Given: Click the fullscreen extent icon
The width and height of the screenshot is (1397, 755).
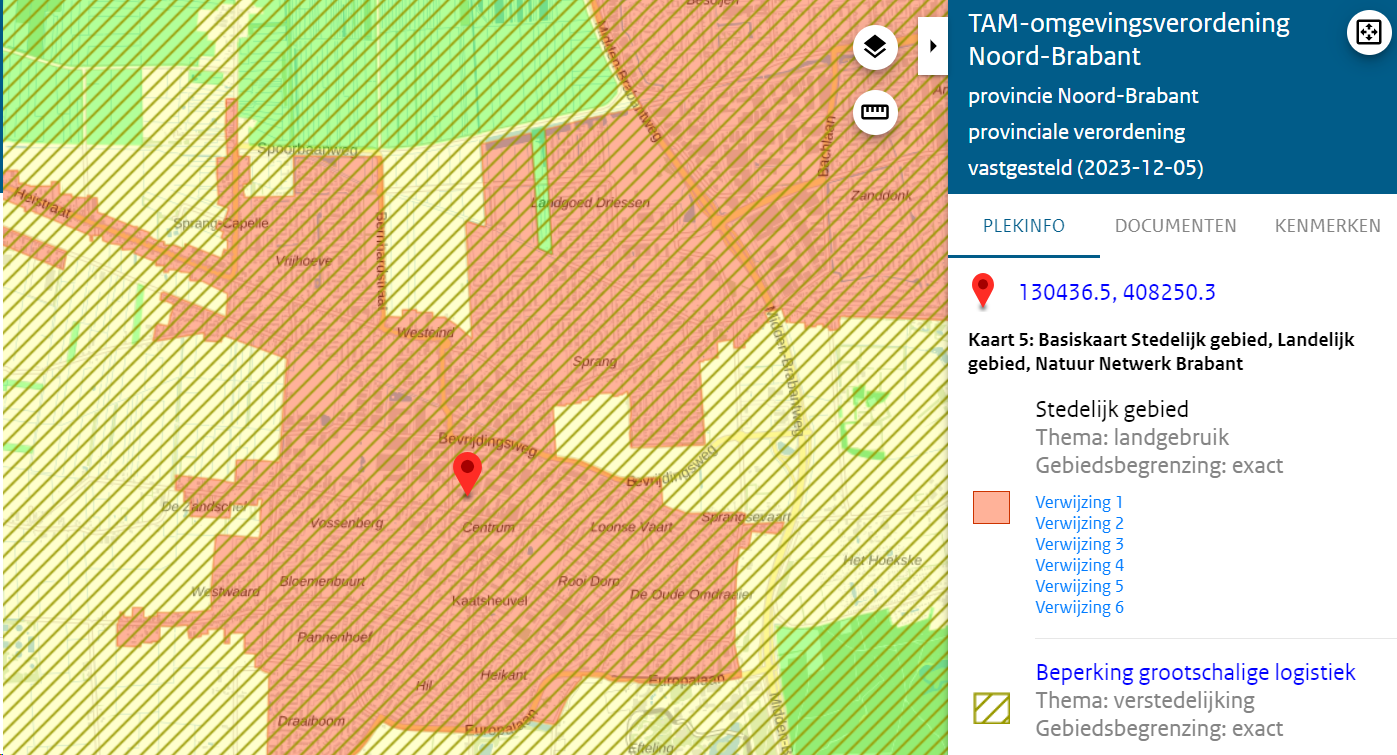Looking at the screenshot, I should tap(1367, 32).
